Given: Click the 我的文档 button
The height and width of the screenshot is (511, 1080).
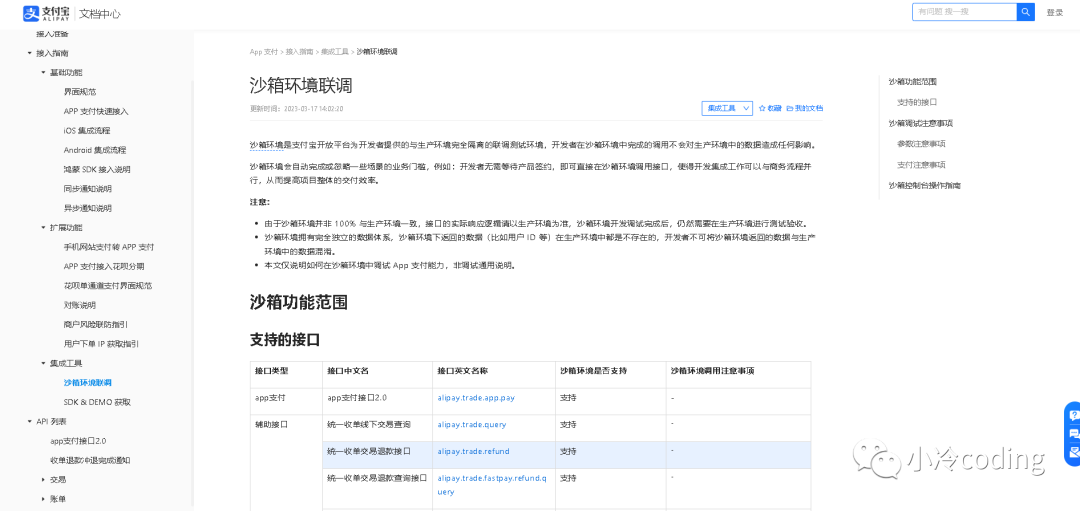Looking at the screenshot, I should point(804,108).
